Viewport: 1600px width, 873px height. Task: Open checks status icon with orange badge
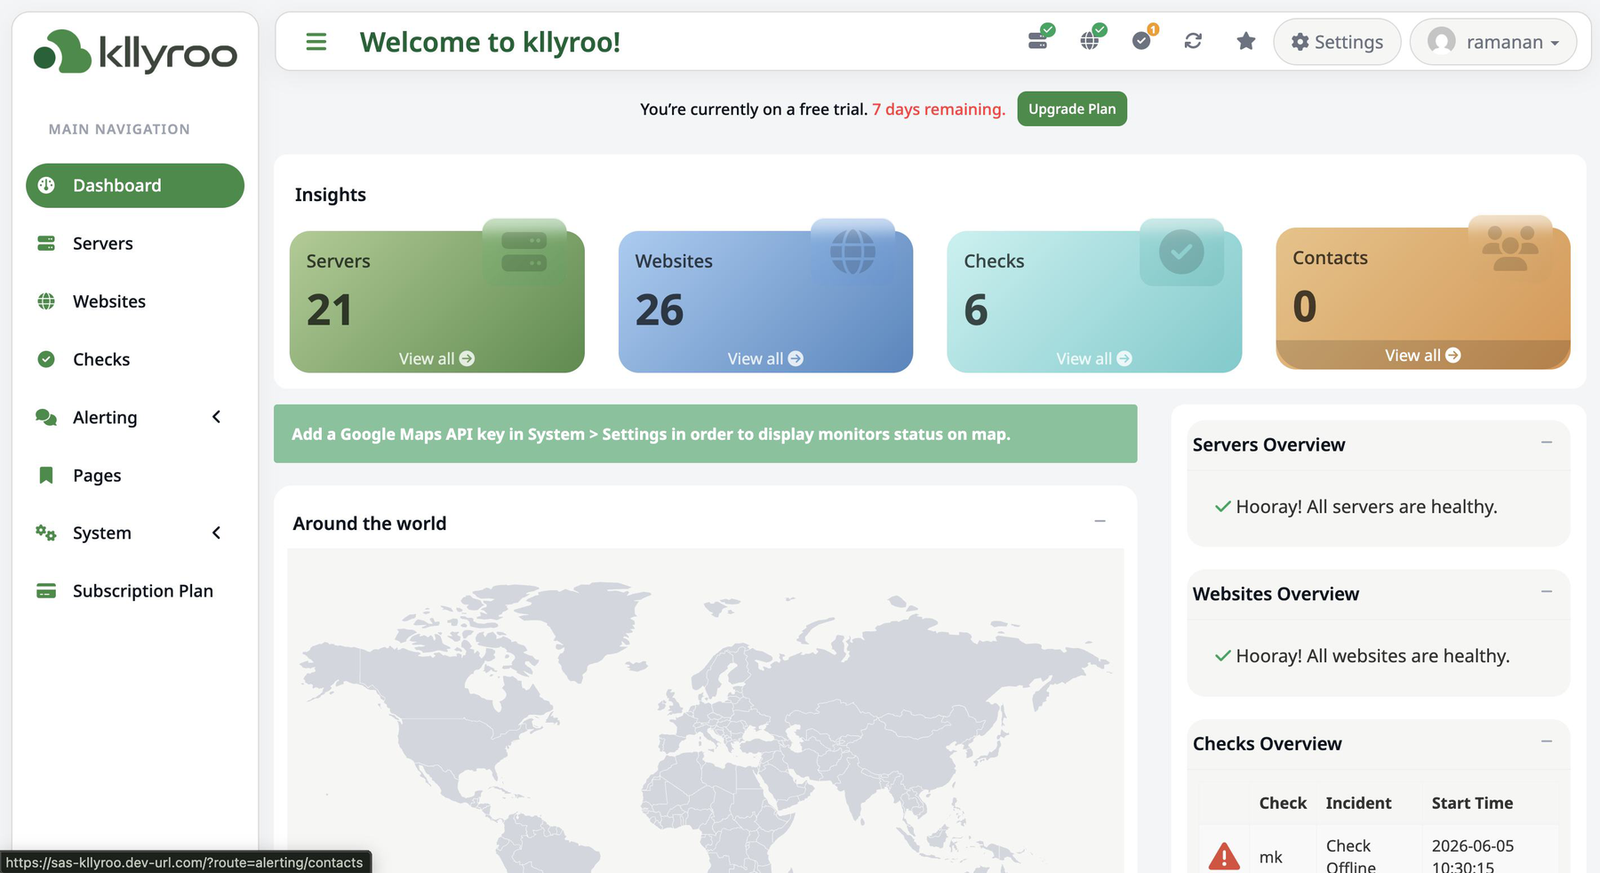(1143, 40)
